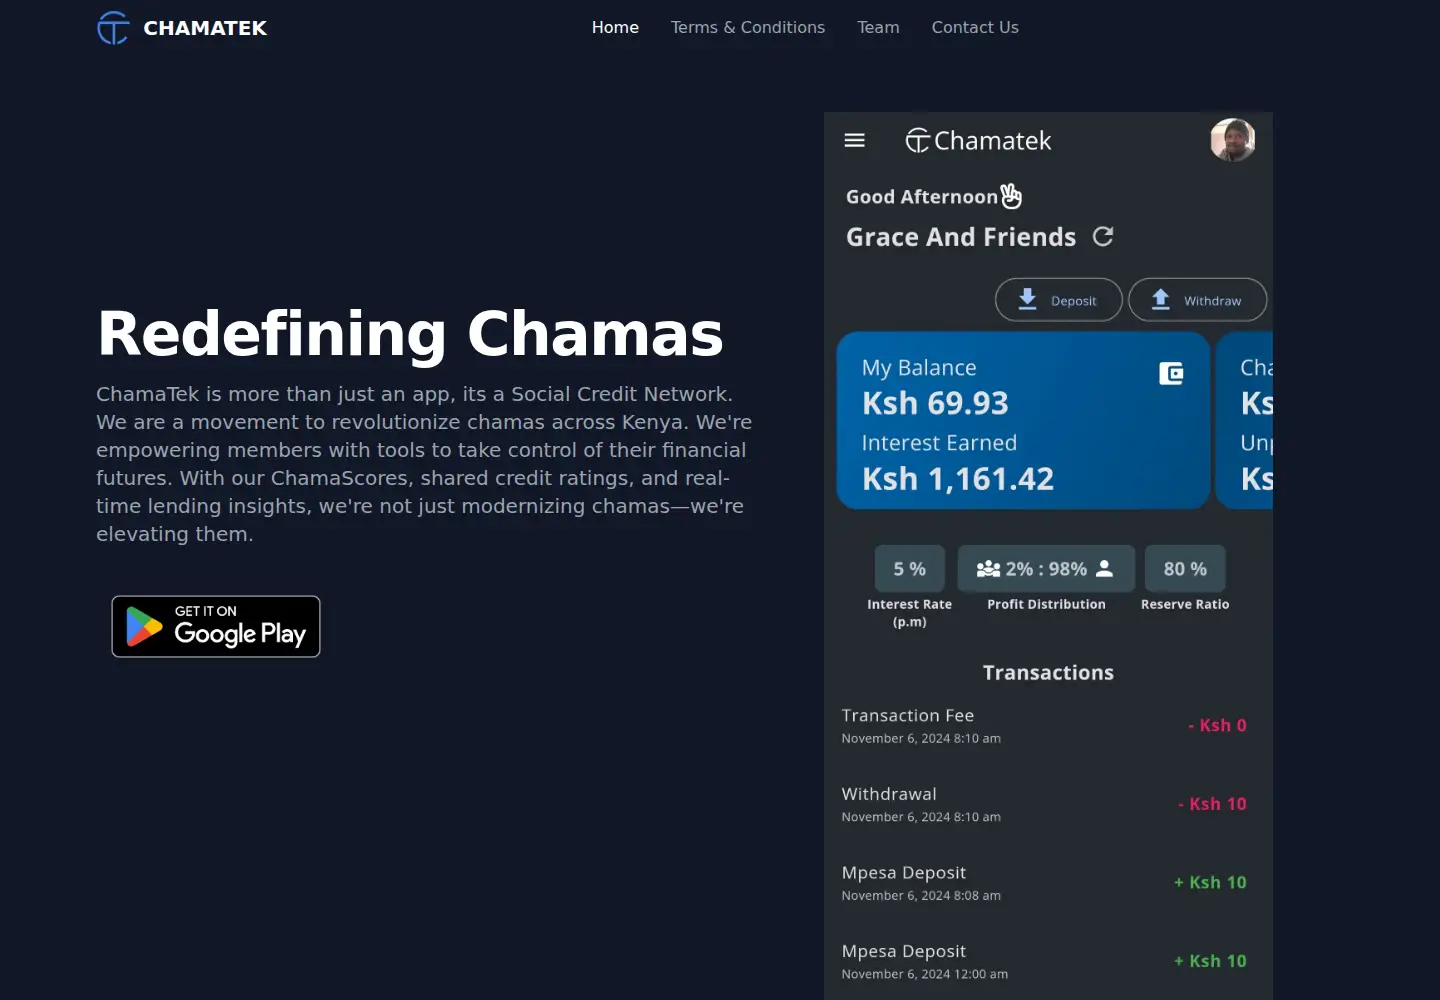
Task: Click the 'Ksh 1,161.42' interest earned value
Action: [x=958, y=479]
